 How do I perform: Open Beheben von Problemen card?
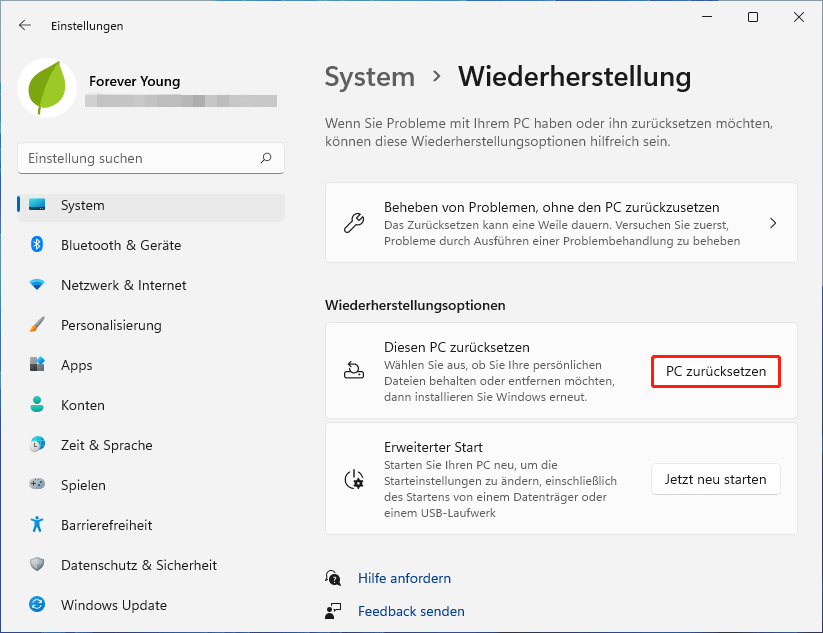pos(561,223)
